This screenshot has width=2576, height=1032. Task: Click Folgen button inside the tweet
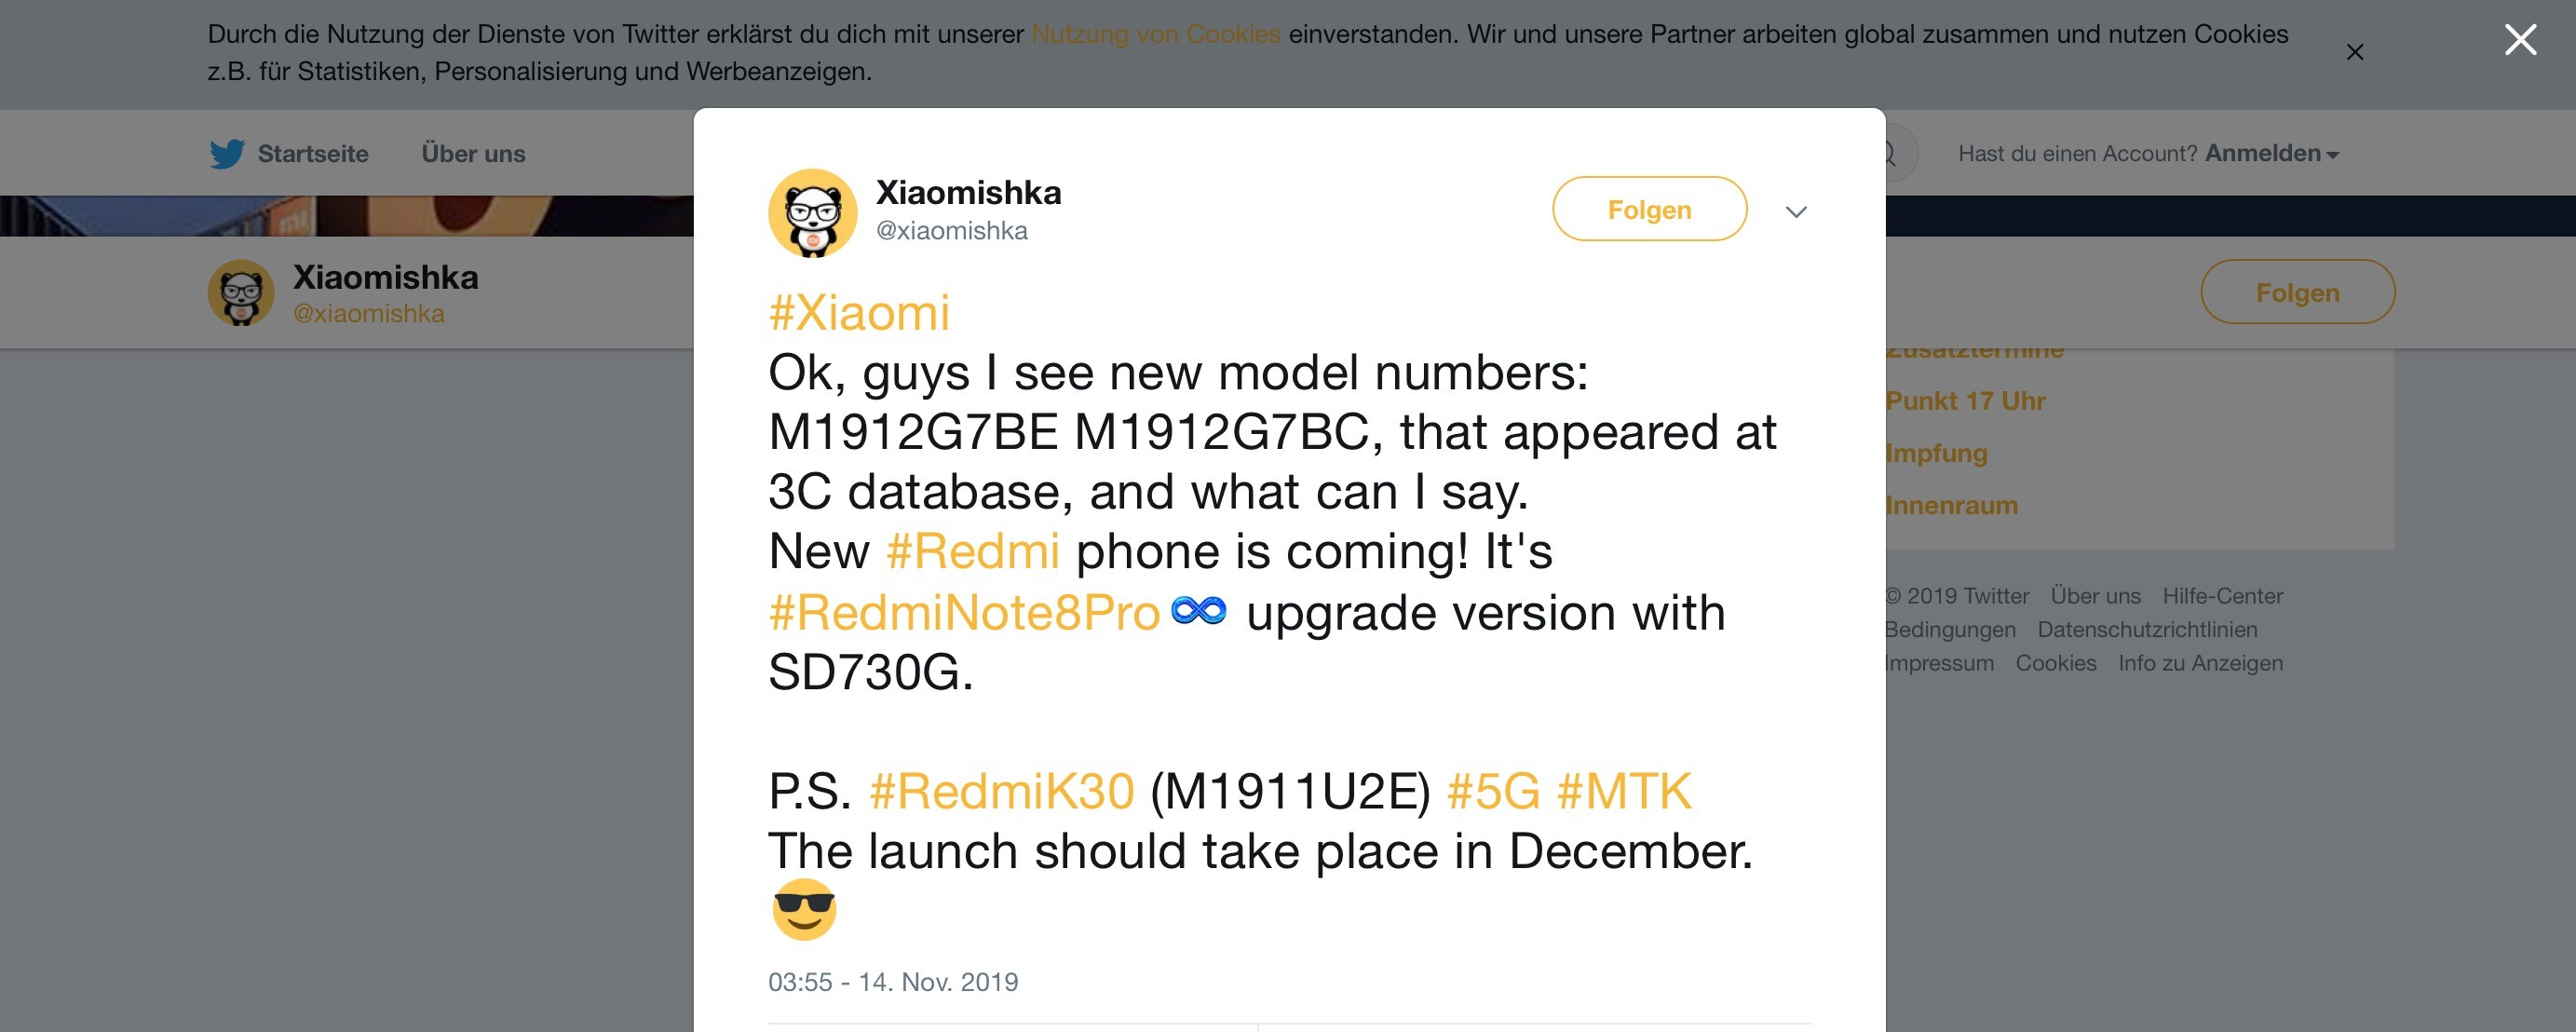(x=1649, y=209)
